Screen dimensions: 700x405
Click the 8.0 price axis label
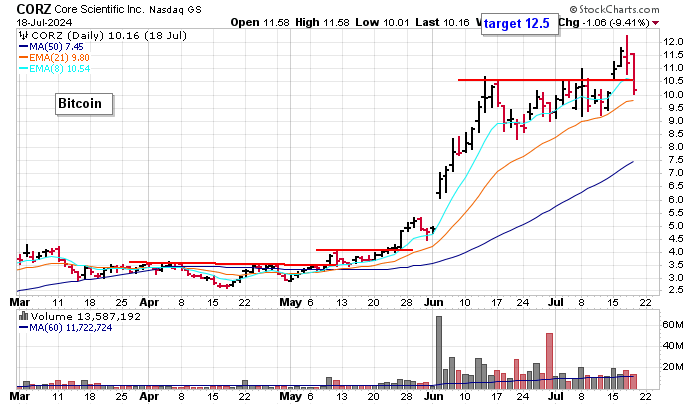pos(674,147)
